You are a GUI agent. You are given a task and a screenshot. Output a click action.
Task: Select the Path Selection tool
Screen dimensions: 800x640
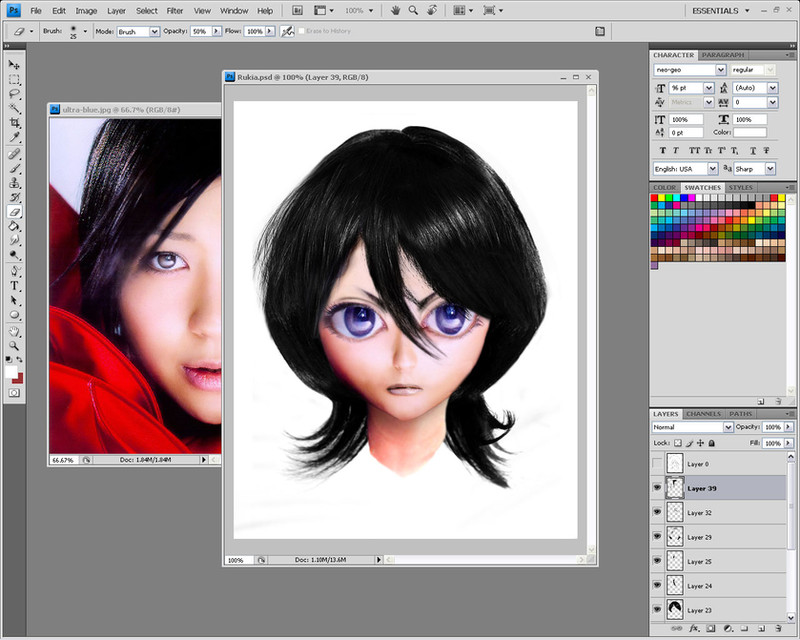(x=14, y=301)
